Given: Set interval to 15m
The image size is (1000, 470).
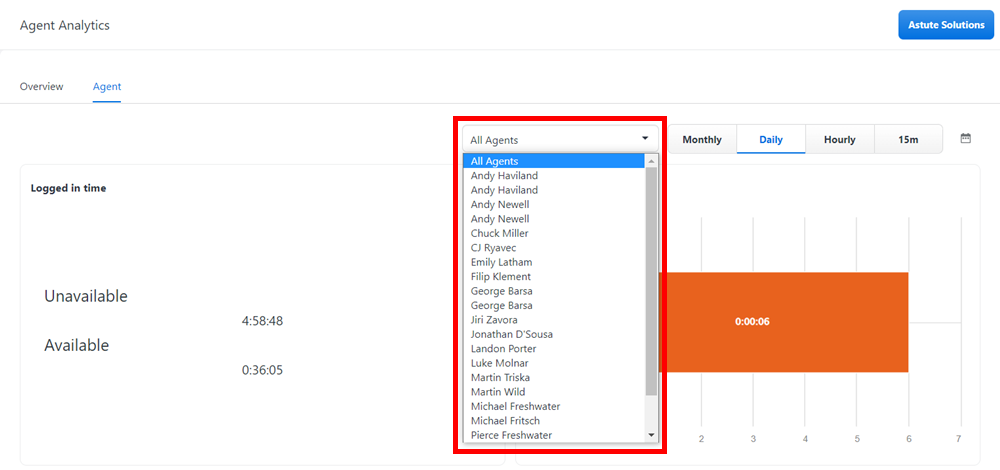Looking at the screenshot, I should pos(908,140).
